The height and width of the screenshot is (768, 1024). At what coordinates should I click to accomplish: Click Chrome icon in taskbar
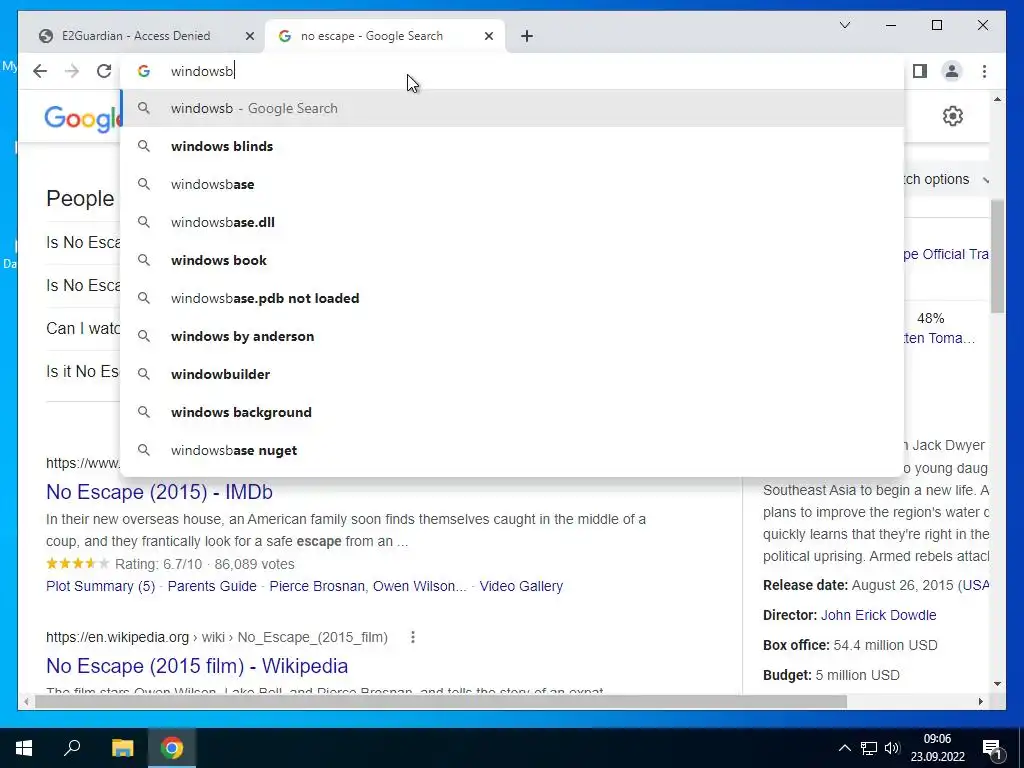[172, 748]
